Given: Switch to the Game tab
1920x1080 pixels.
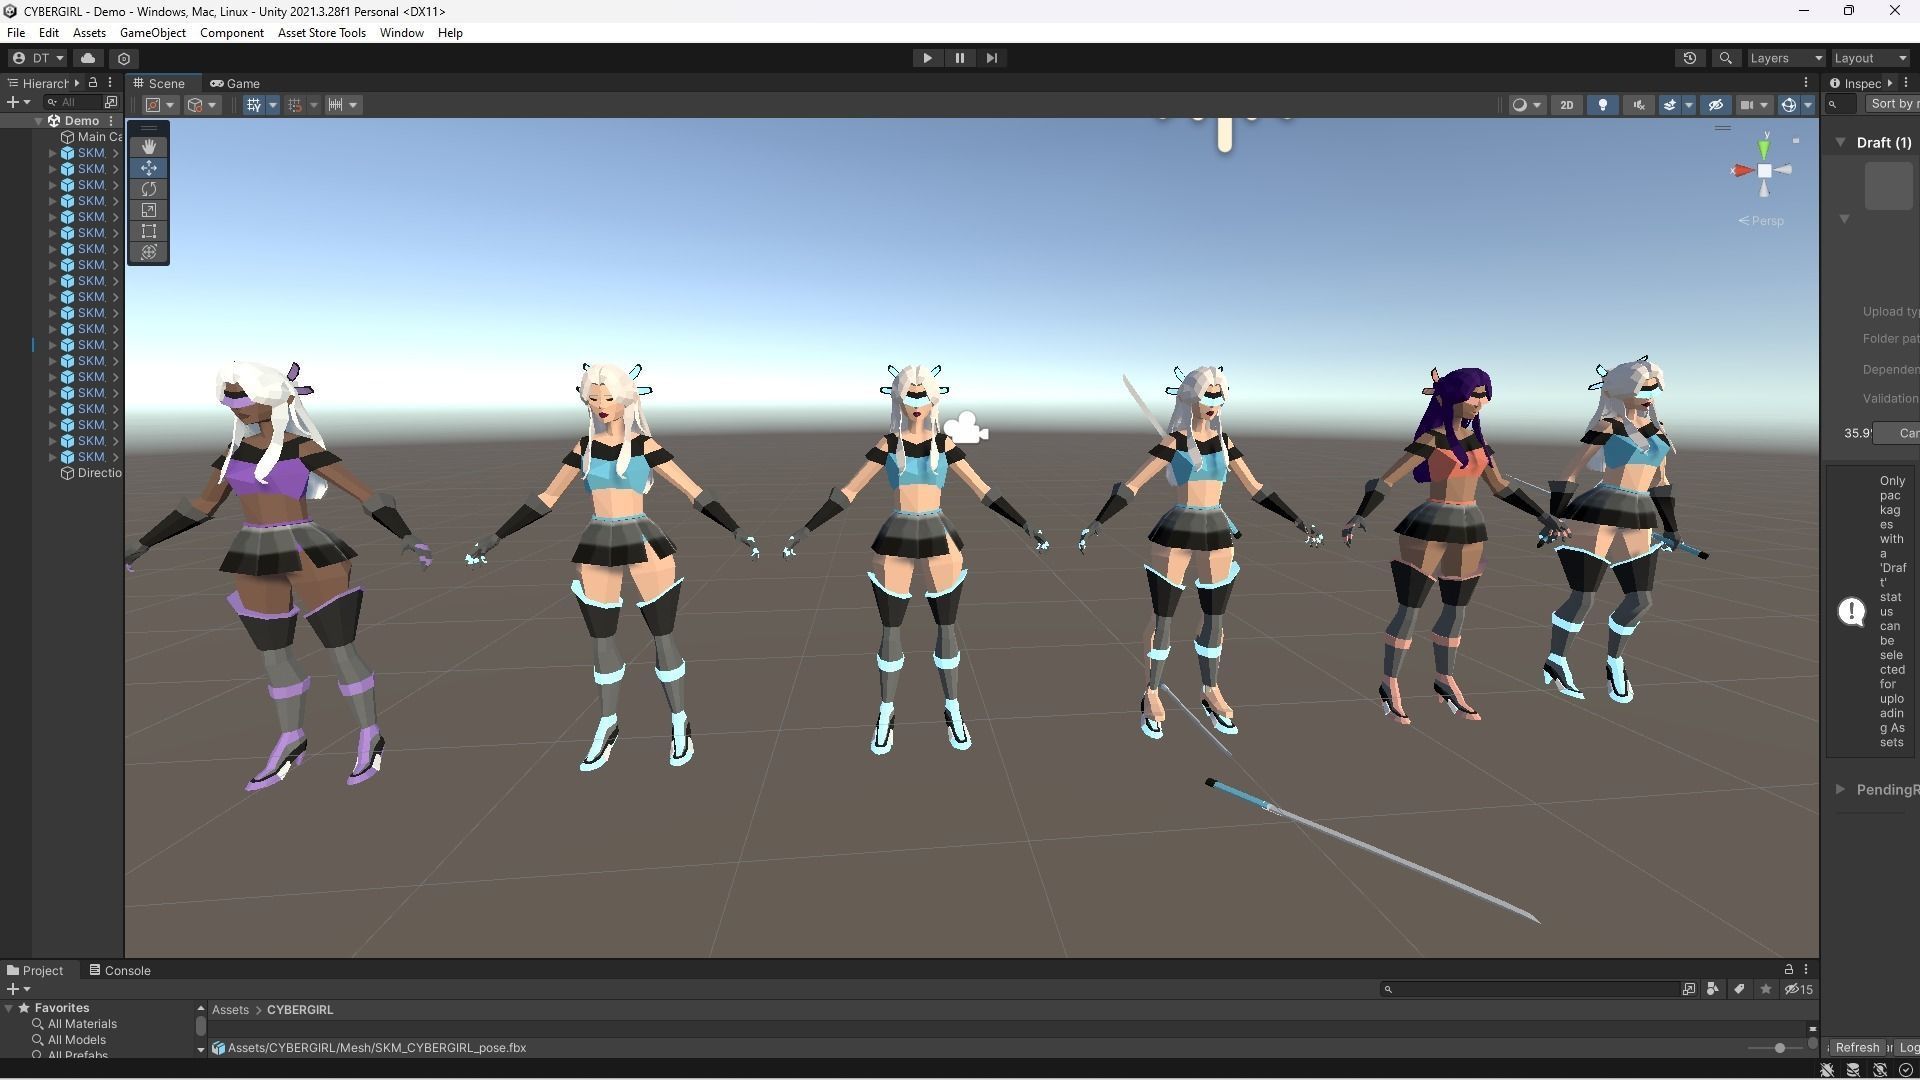Looking at the screenshot, I should point(235,83).
